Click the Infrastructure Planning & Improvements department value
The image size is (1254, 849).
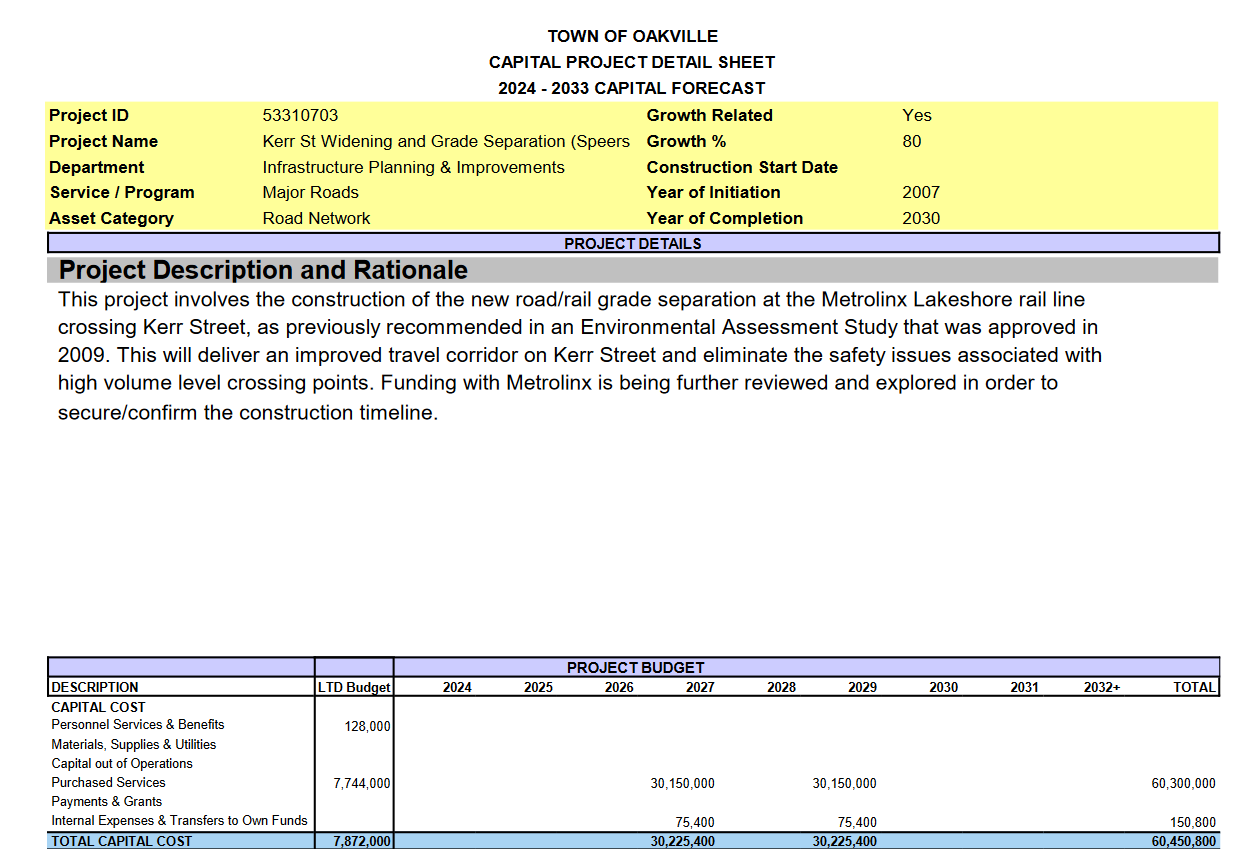(413, 167)
